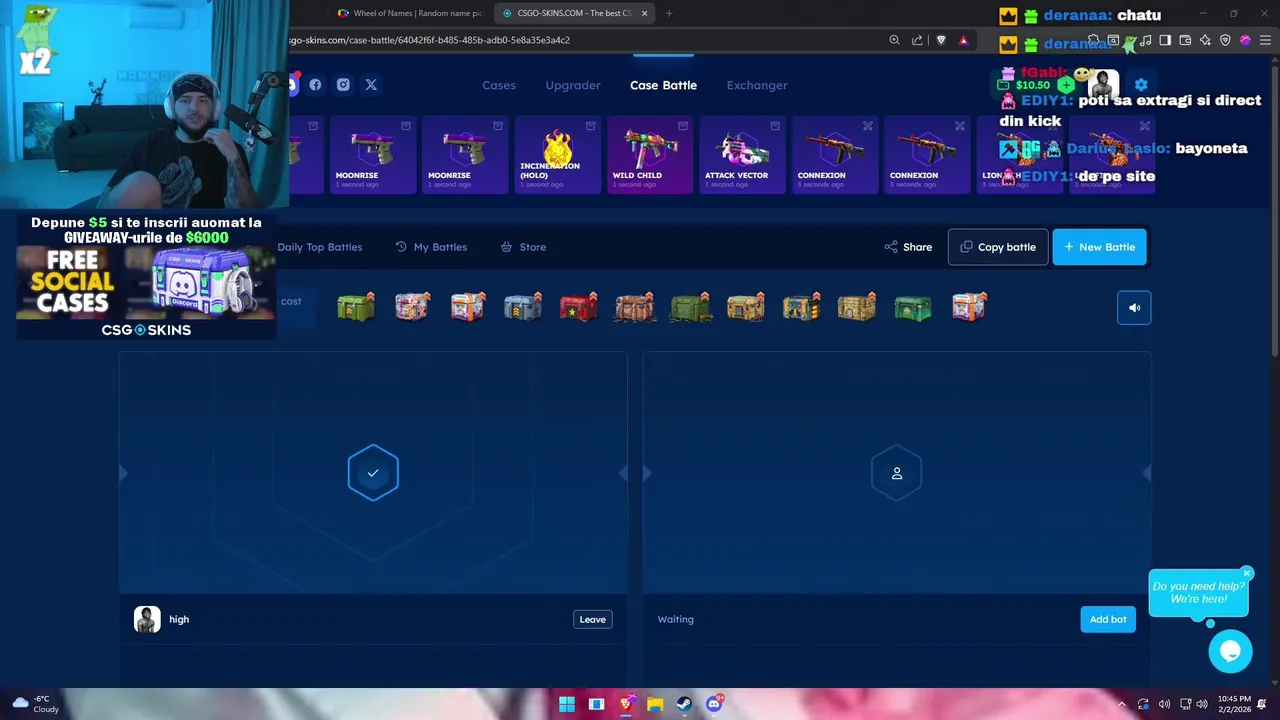
Task: Click the user profile avatar in header
Action: click(x=1104, y=85)
